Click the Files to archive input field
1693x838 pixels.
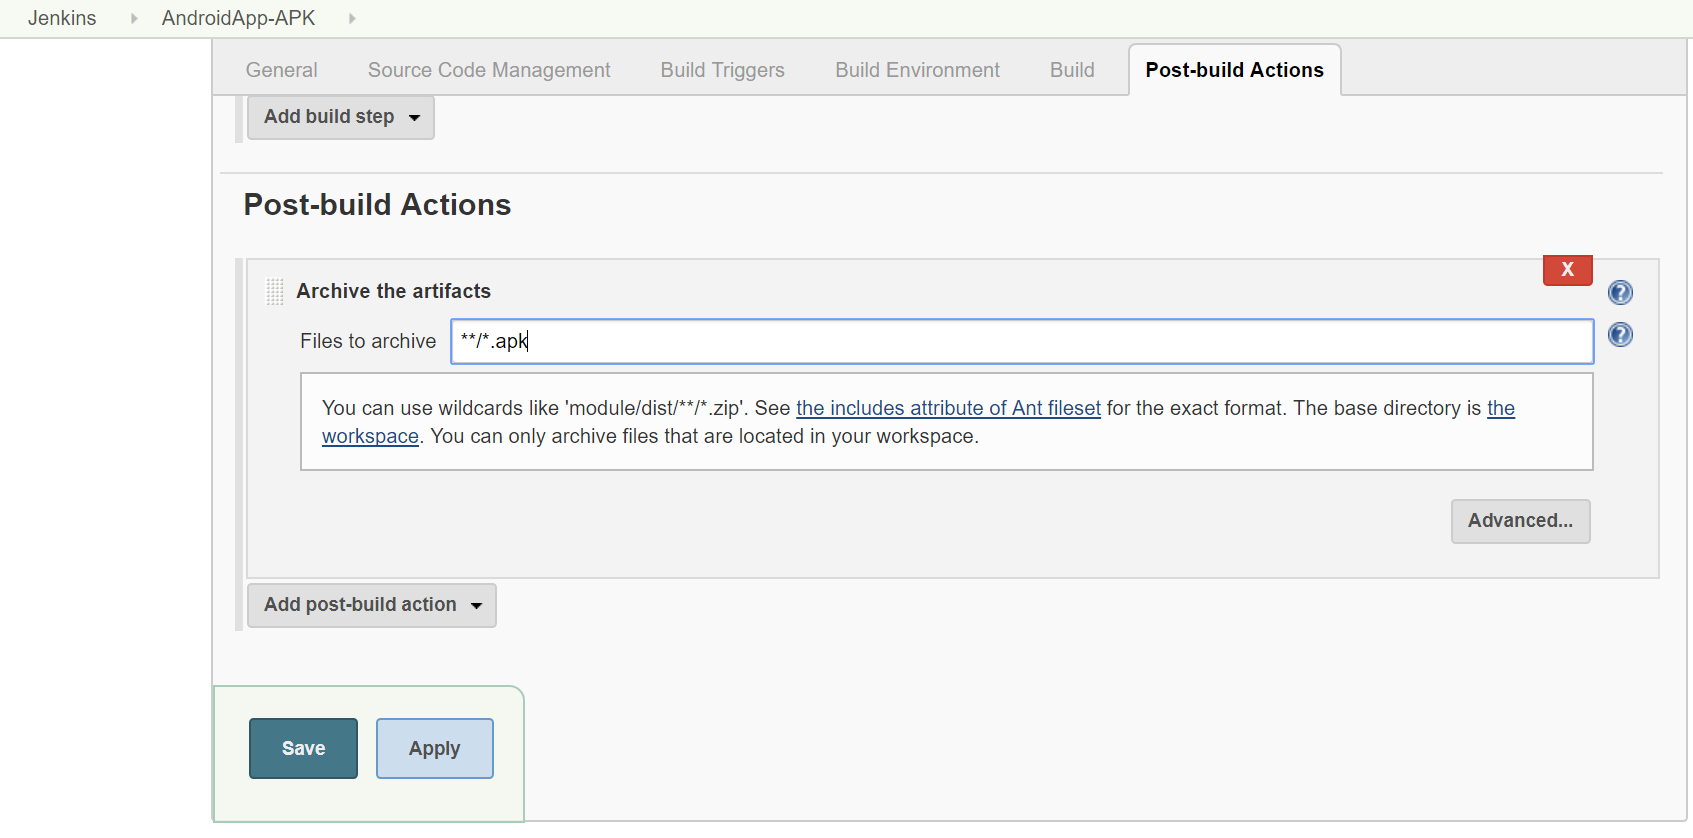1021,341
